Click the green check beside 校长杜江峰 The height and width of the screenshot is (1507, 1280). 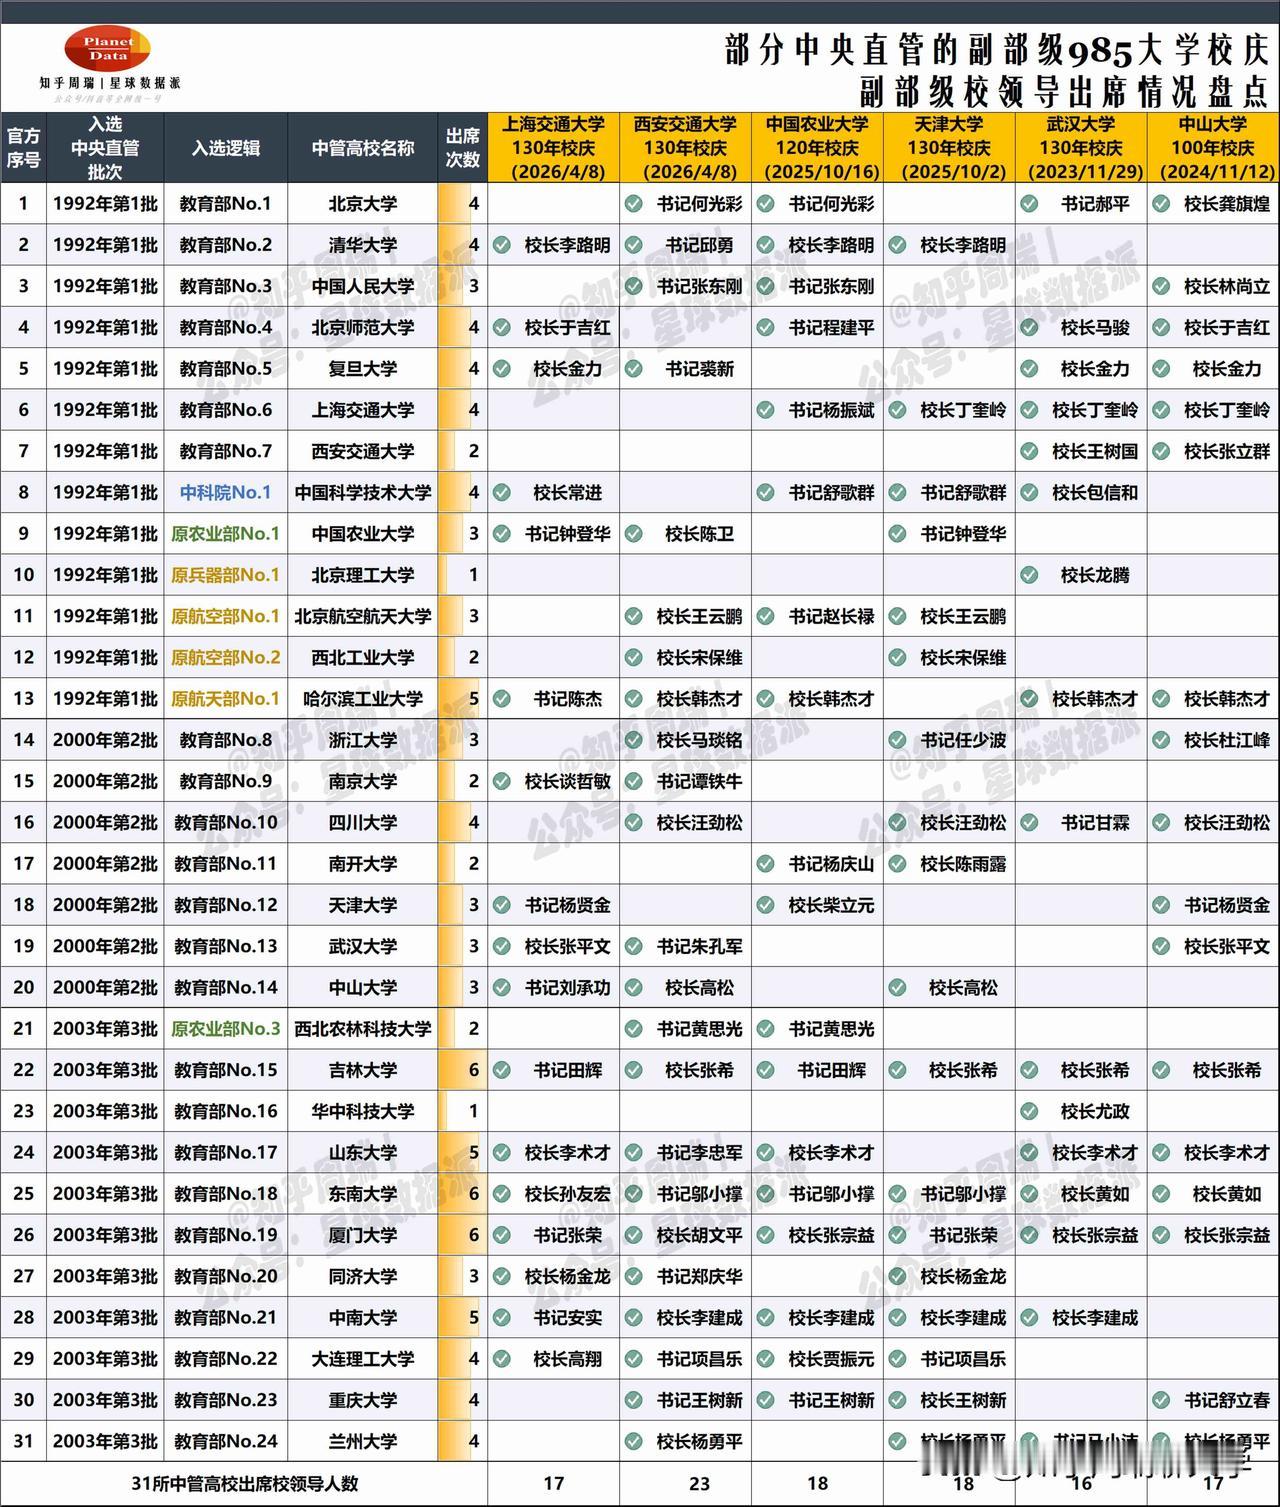pyautogui.click(x=1161, y=740)
